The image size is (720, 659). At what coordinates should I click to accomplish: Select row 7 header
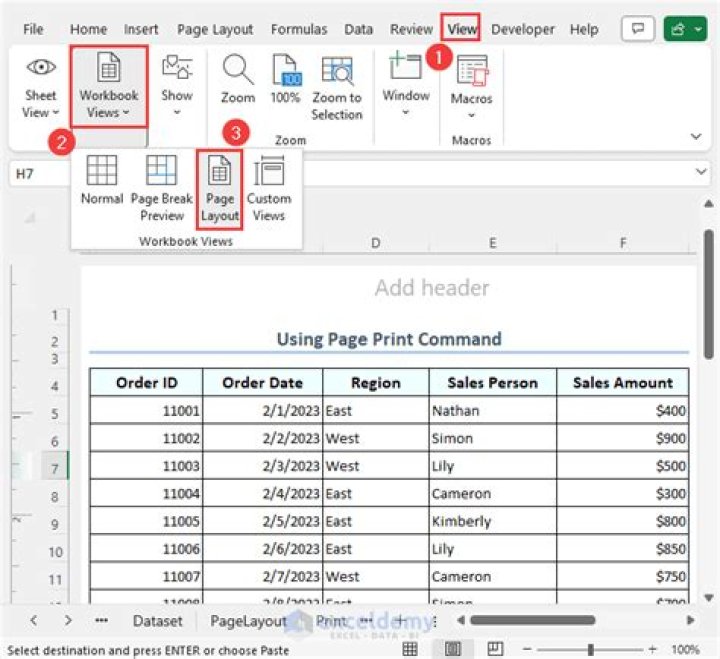(x=55, y=468)
